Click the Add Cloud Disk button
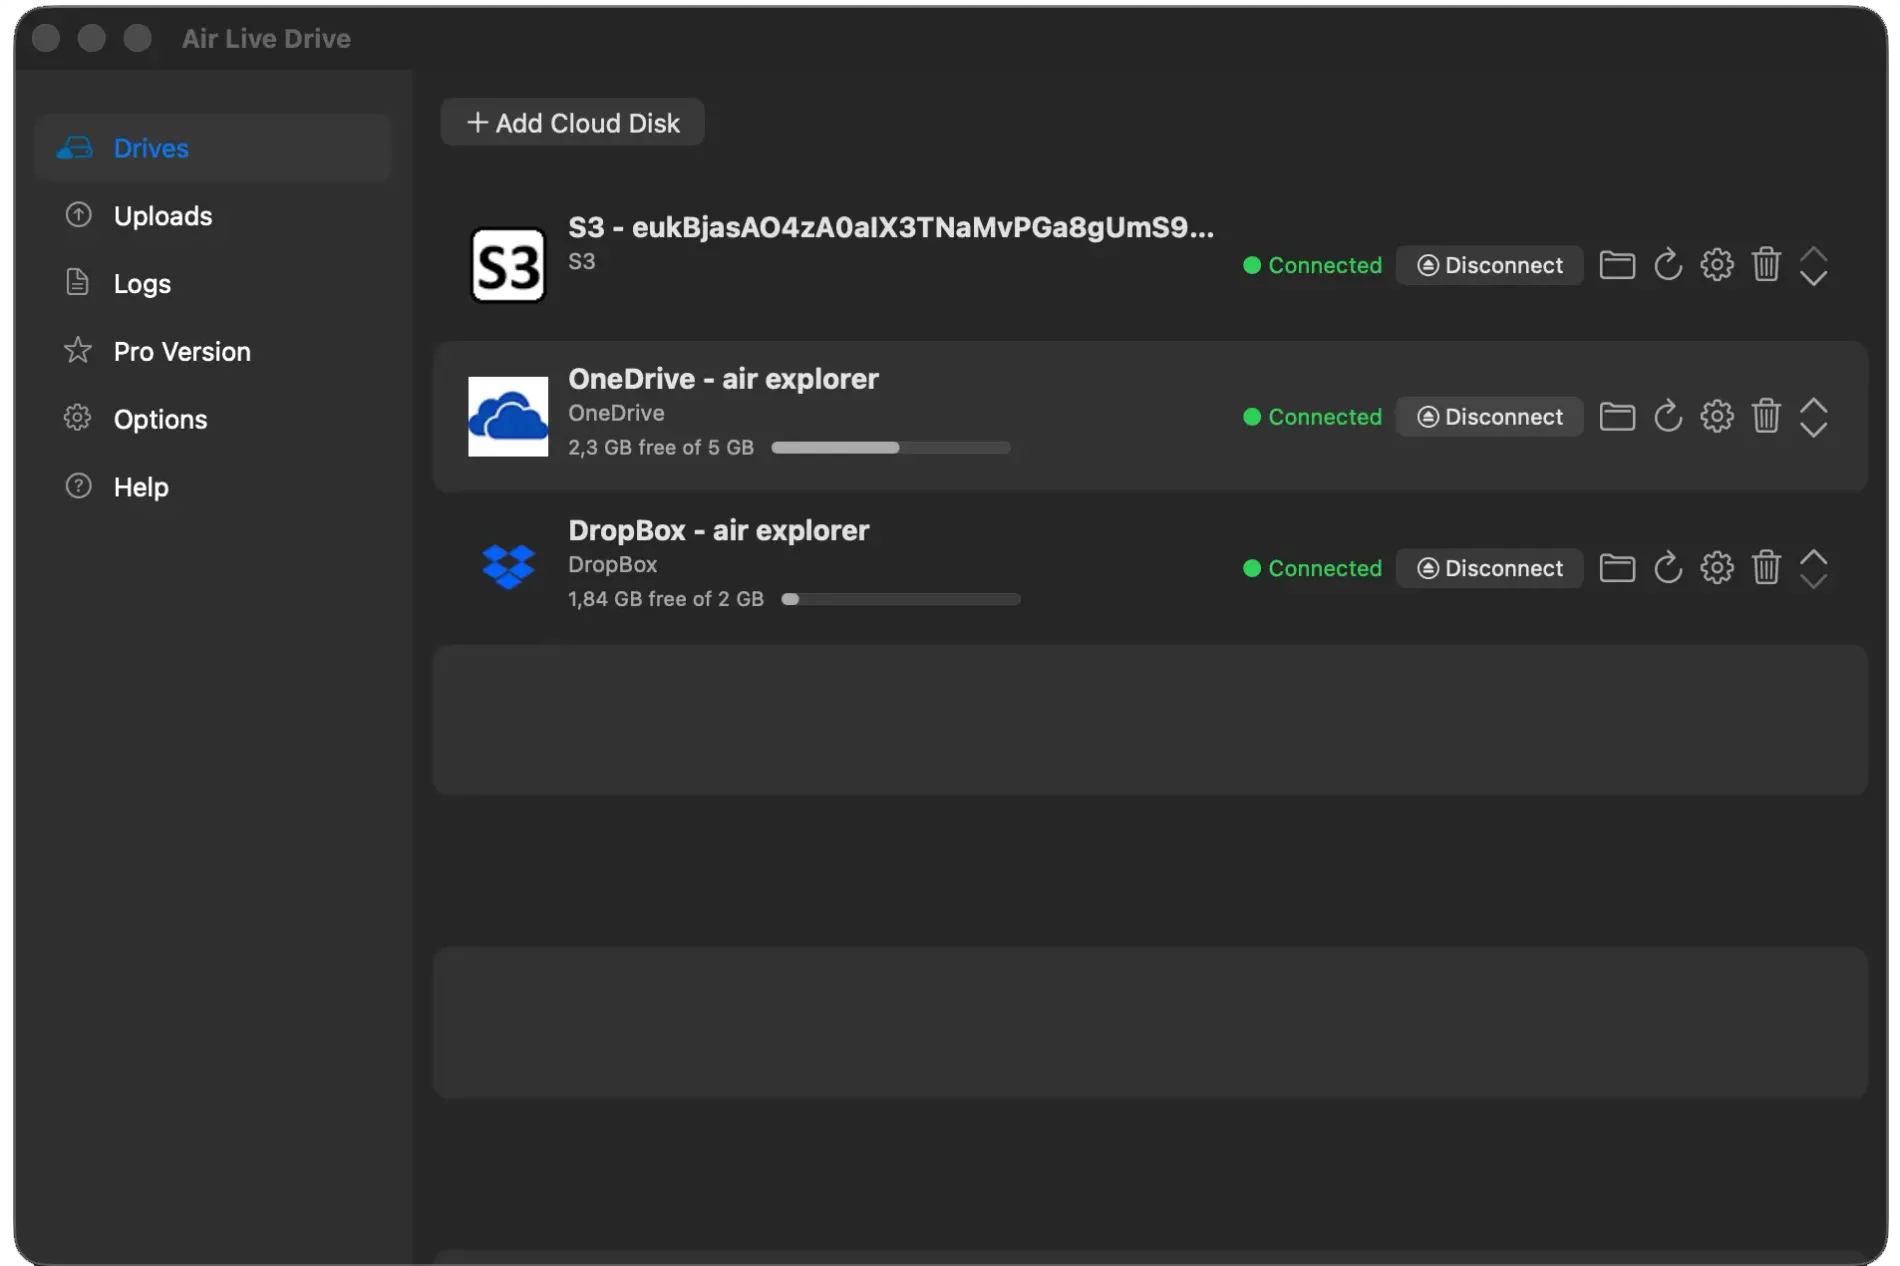 click(572, 122)
